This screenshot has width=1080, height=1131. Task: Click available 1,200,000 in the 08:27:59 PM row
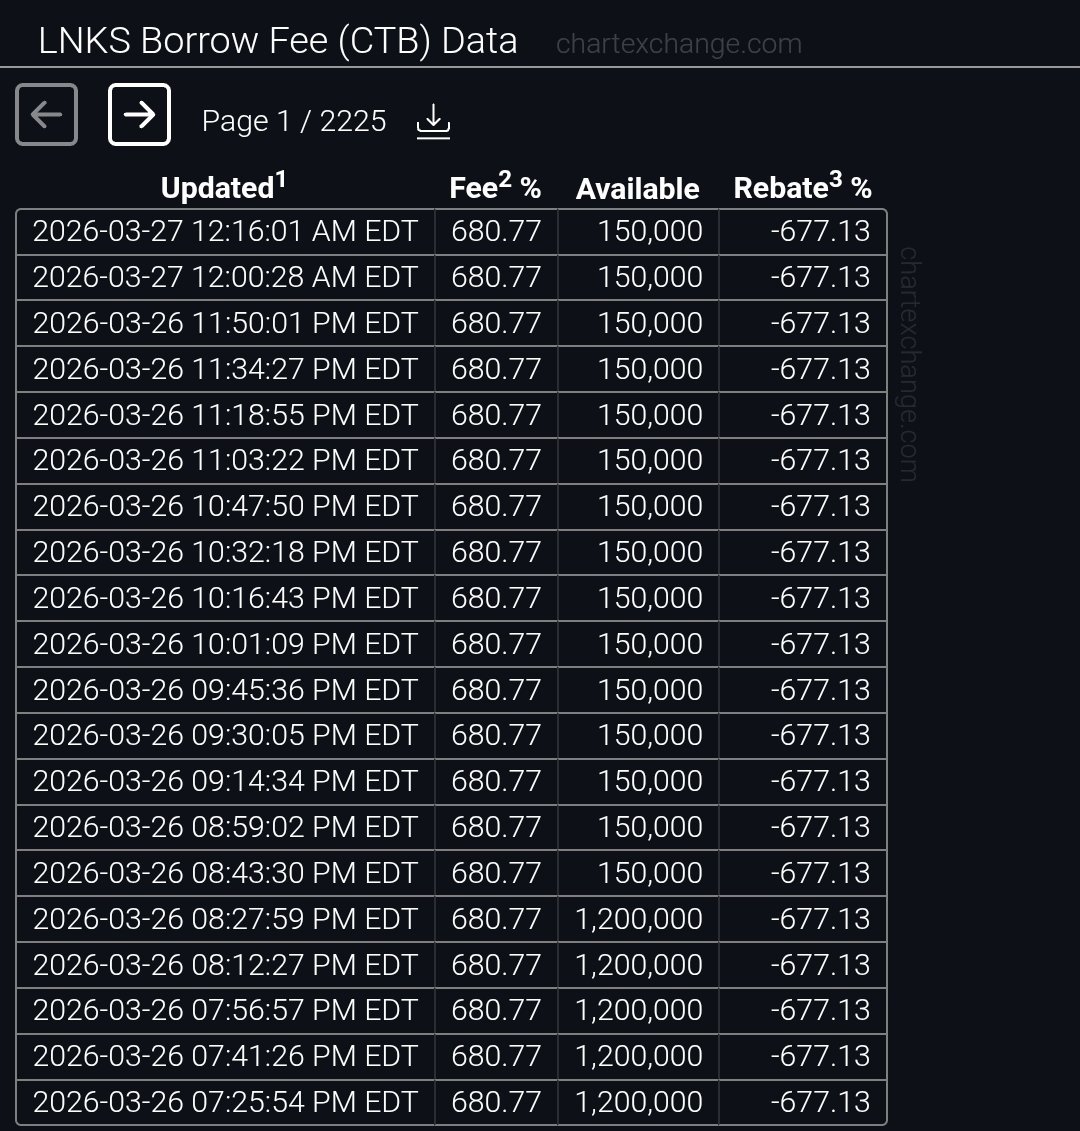[638, 919]
